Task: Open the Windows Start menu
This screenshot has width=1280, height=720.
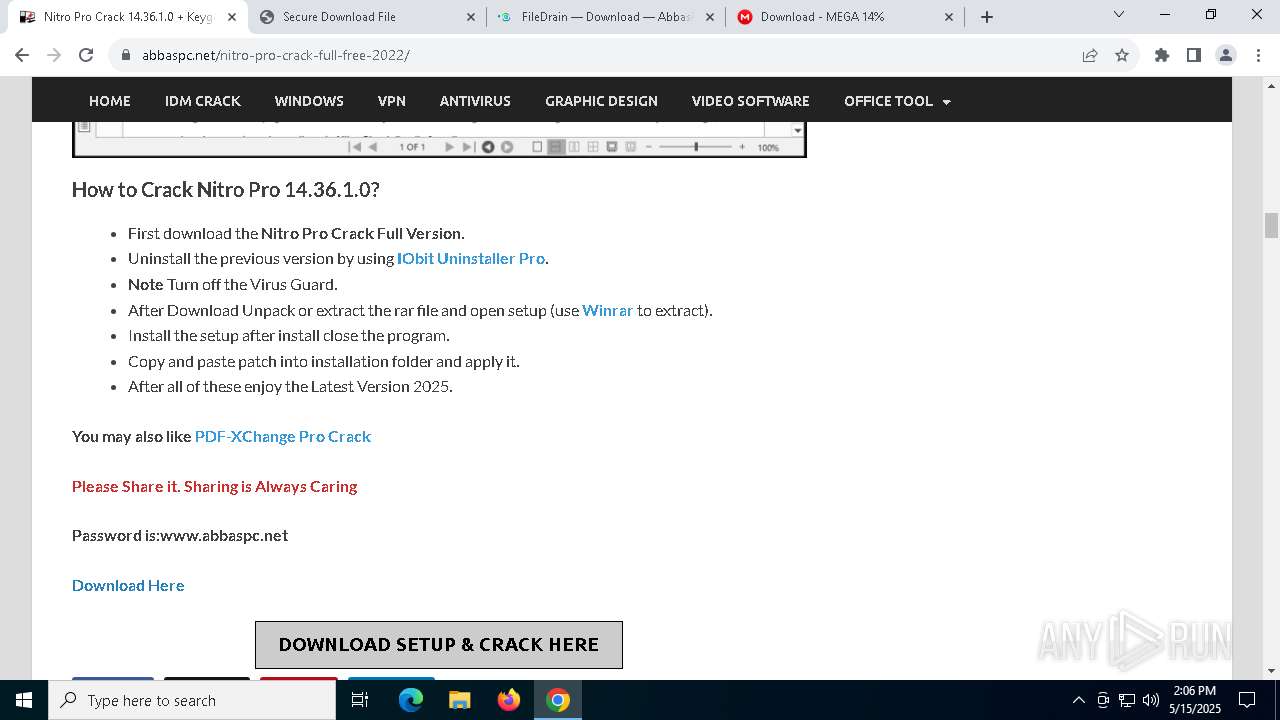Action: [x=24, y=700]
